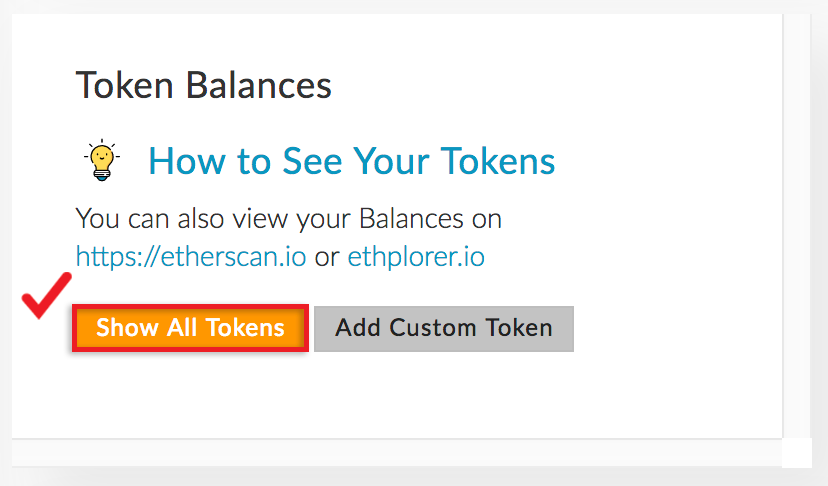Reveal token list via Show All Tokens
This screenshot has height=486, width=828.
(x=190, y=328)
